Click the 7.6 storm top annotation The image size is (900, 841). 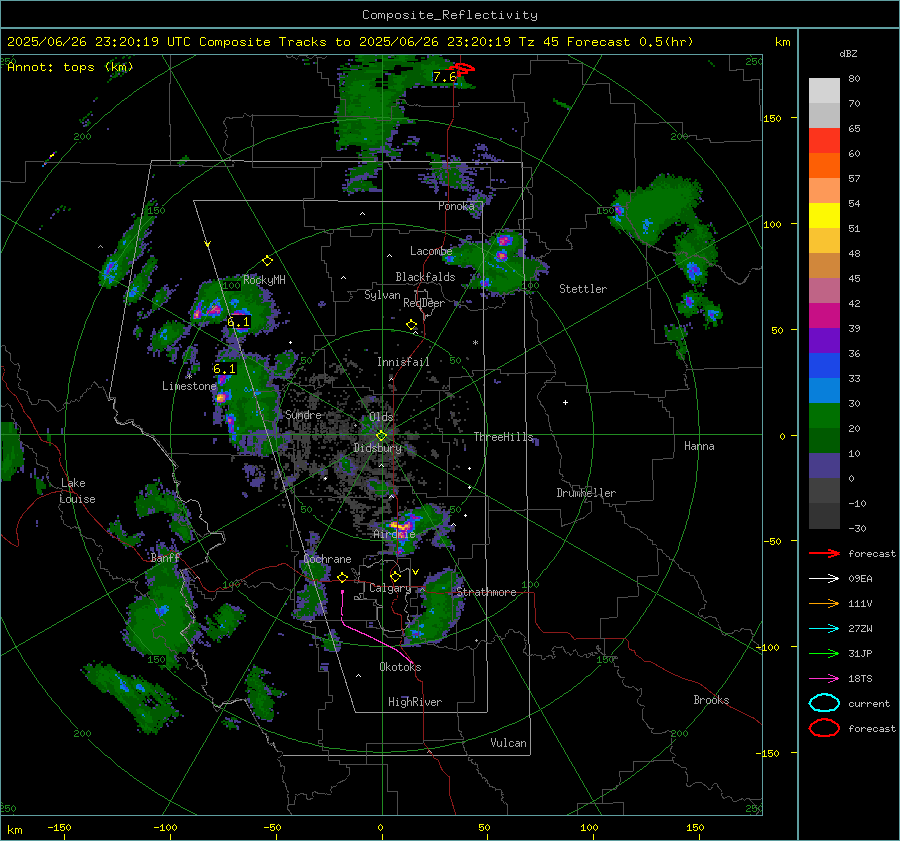pyautogui.click(x=444, y=77)
